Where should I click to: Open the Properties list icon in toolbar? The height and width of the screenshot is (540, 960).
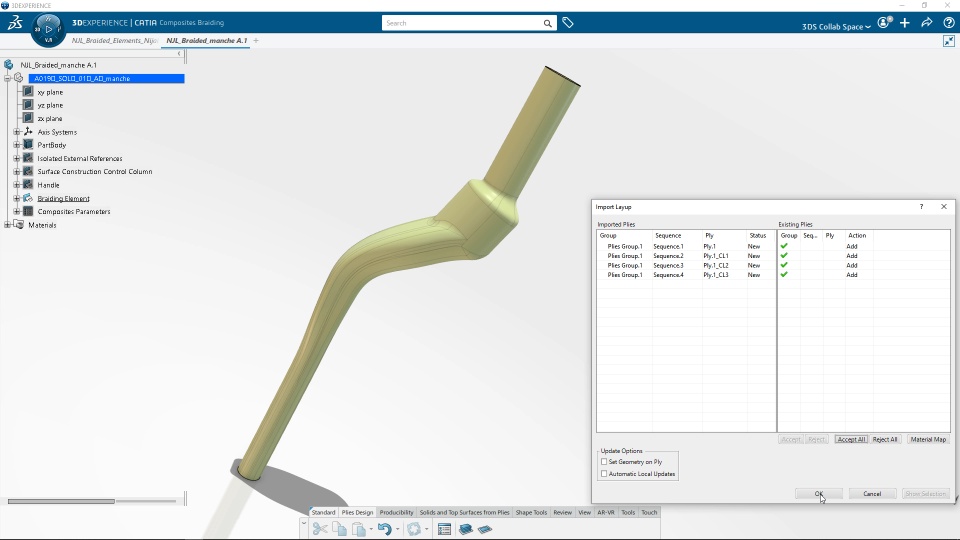coord(444,529)
